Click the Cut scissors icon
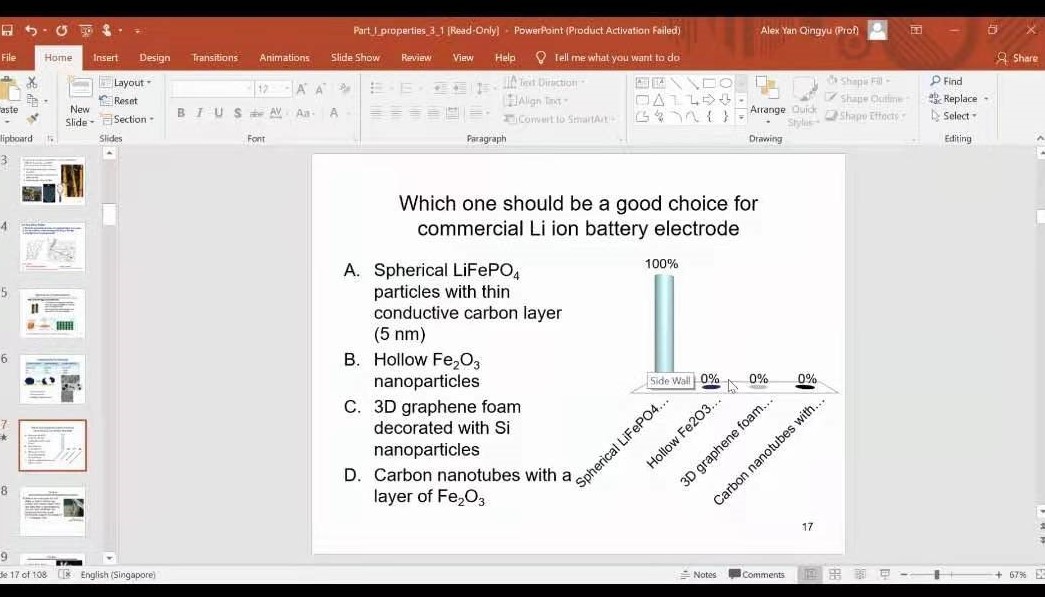The image size is (1045, 597). [x=32, y=82]
